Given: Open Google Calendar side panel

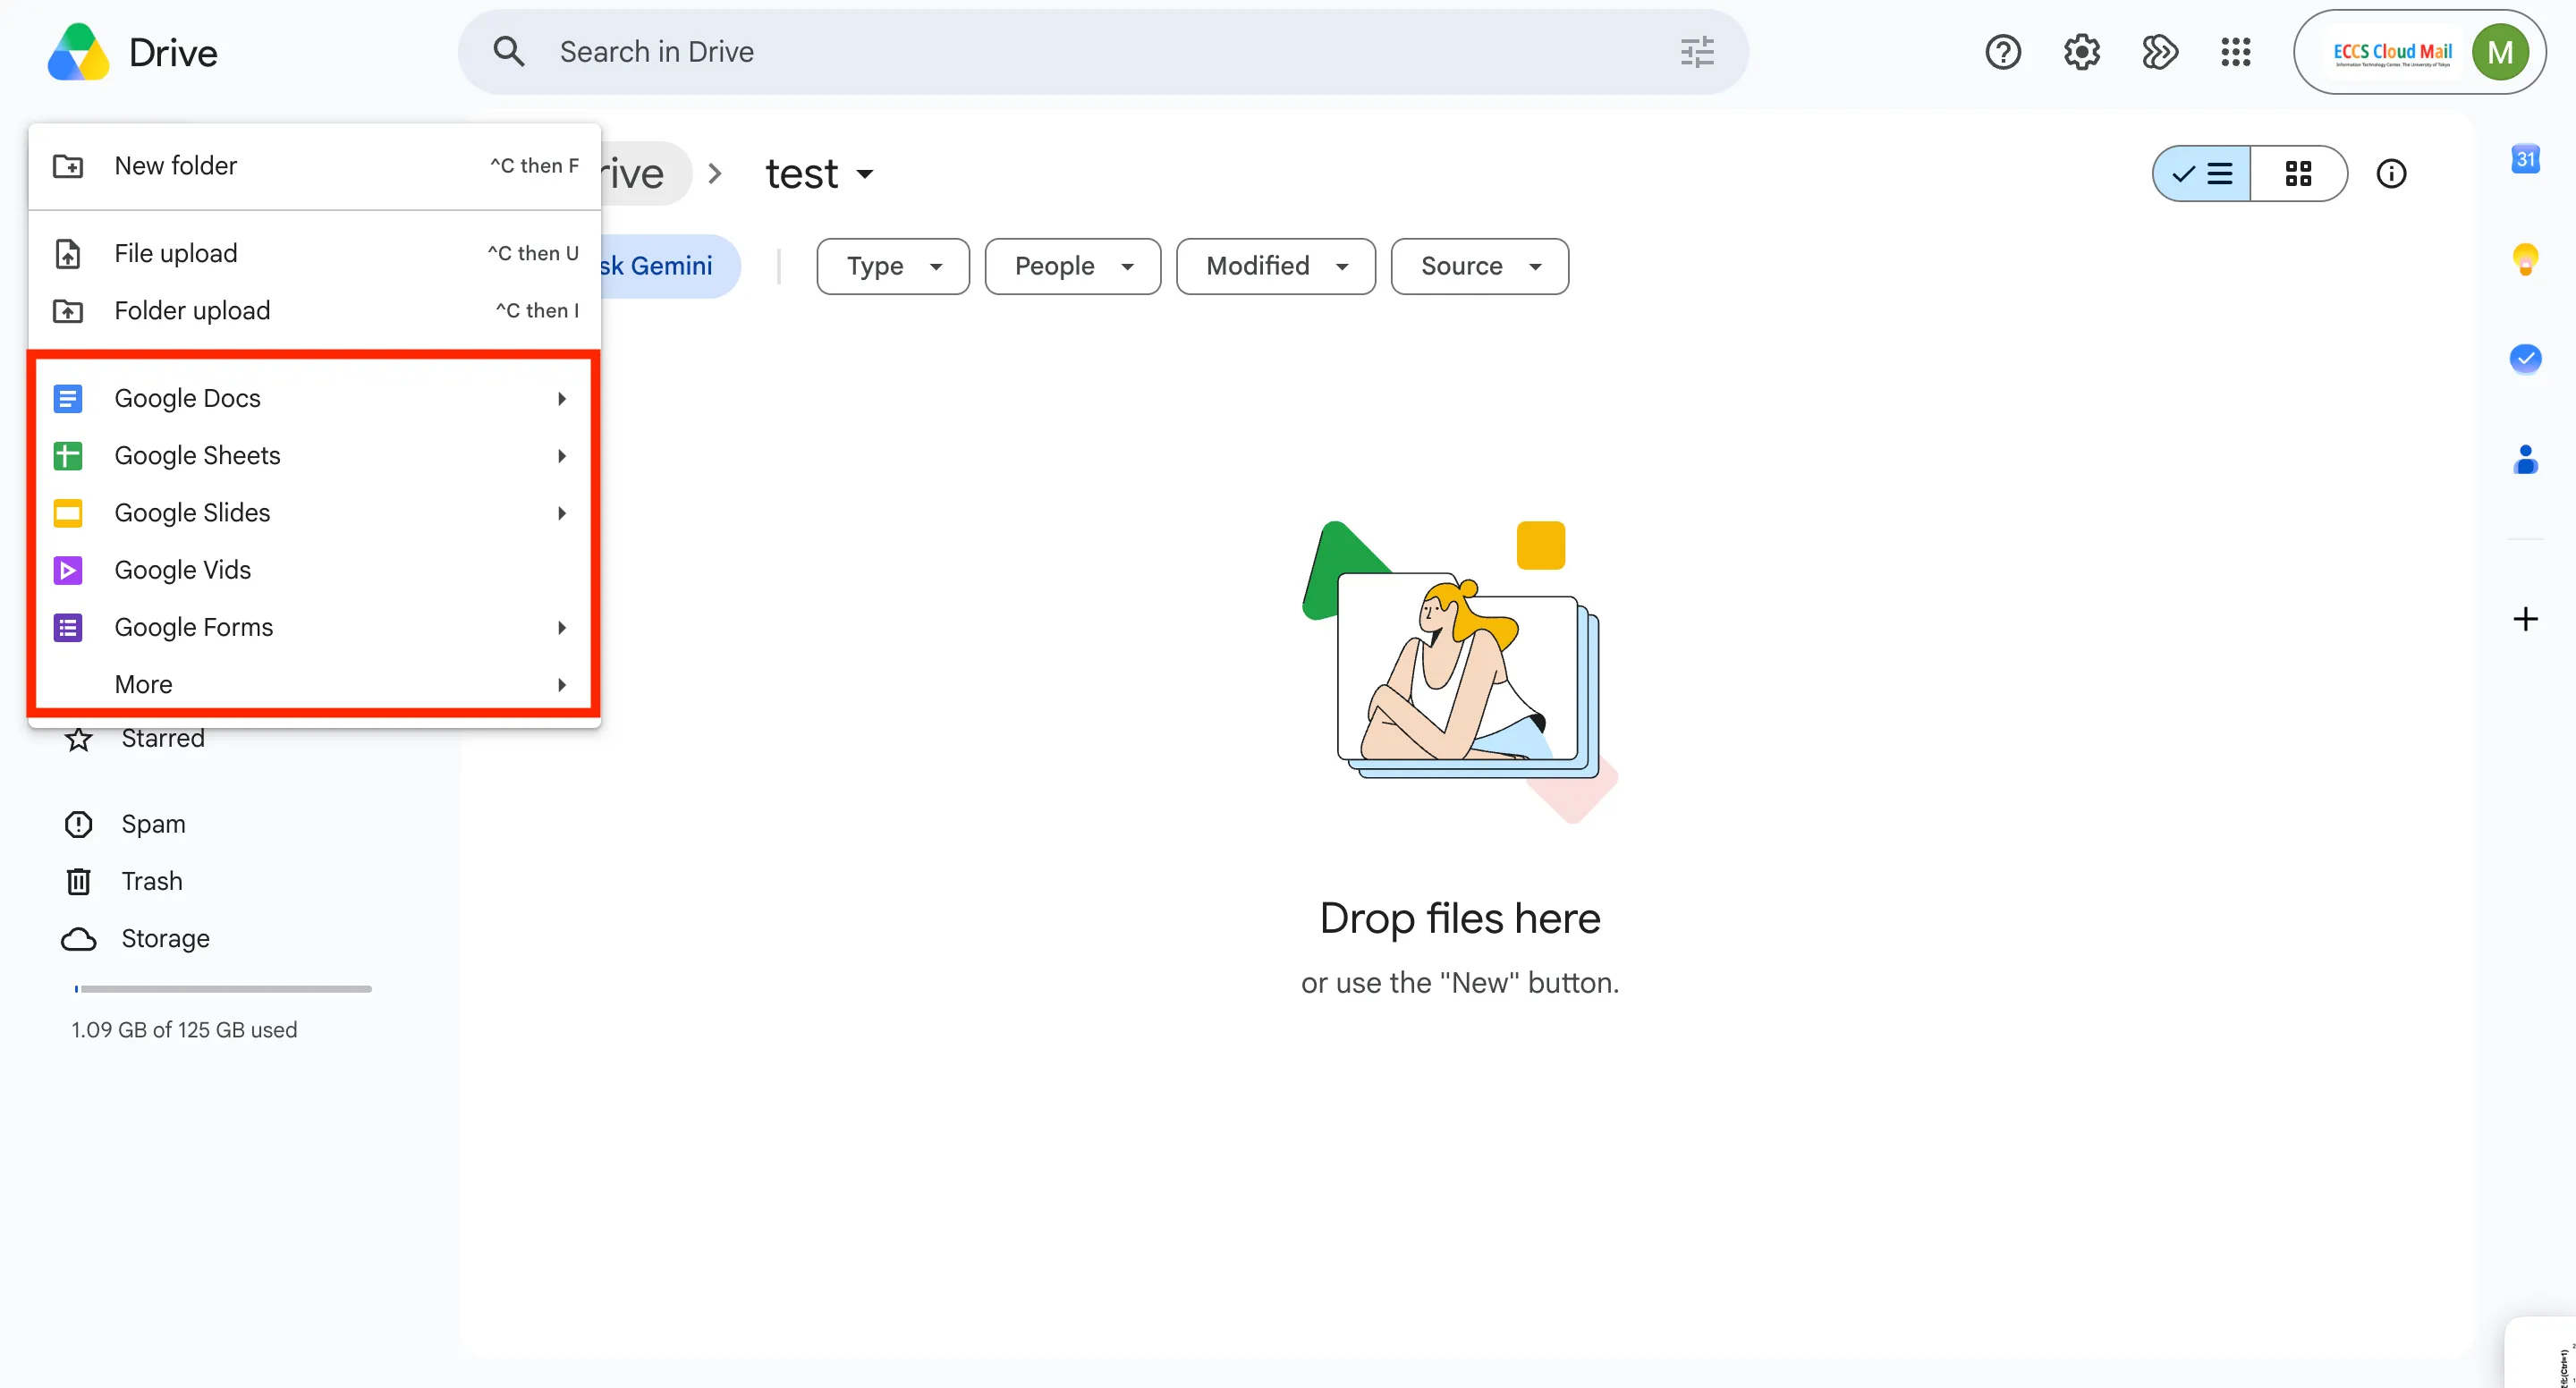Looking at the screenshot, I should tap(2525, 159).
